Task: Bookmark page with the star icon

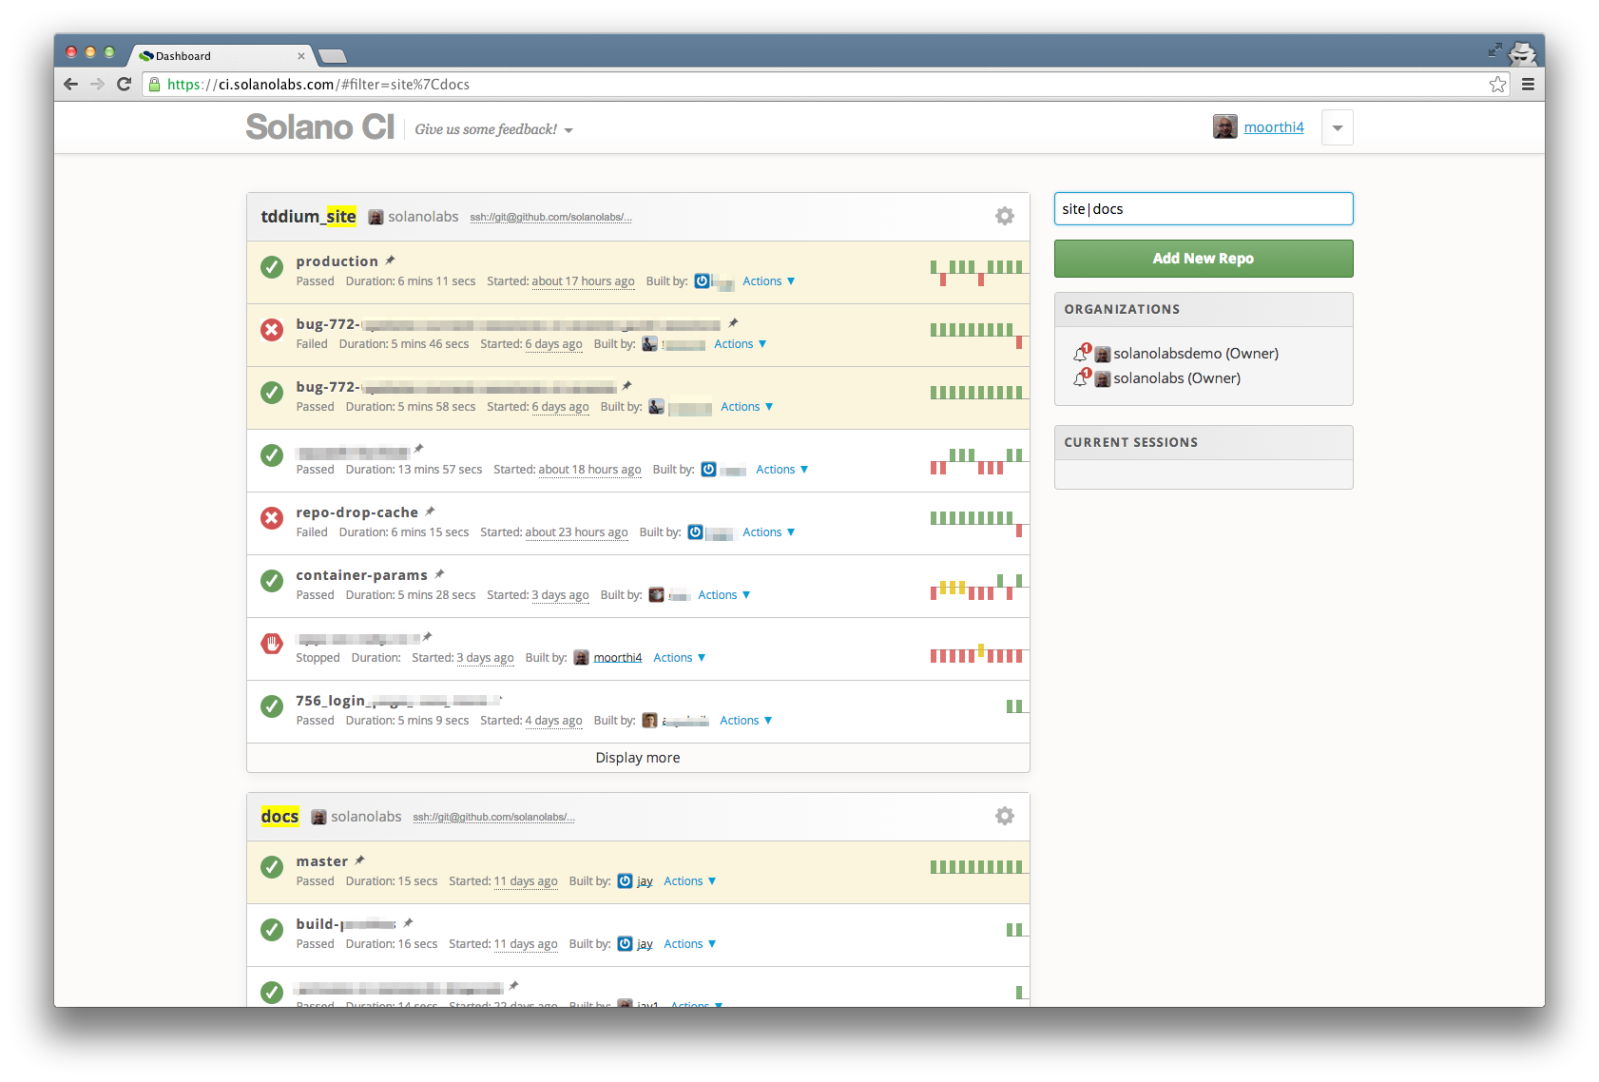Action: 1497,84
